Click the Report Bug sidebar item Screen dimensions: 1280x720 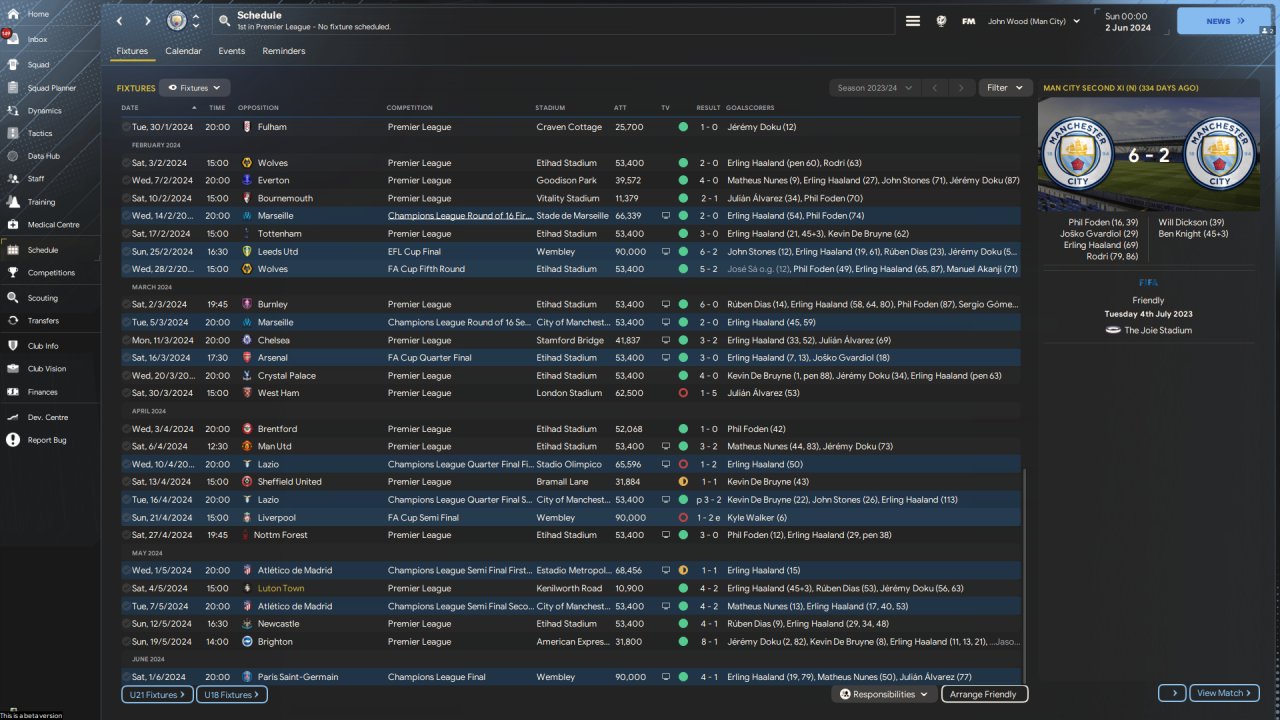47,440
